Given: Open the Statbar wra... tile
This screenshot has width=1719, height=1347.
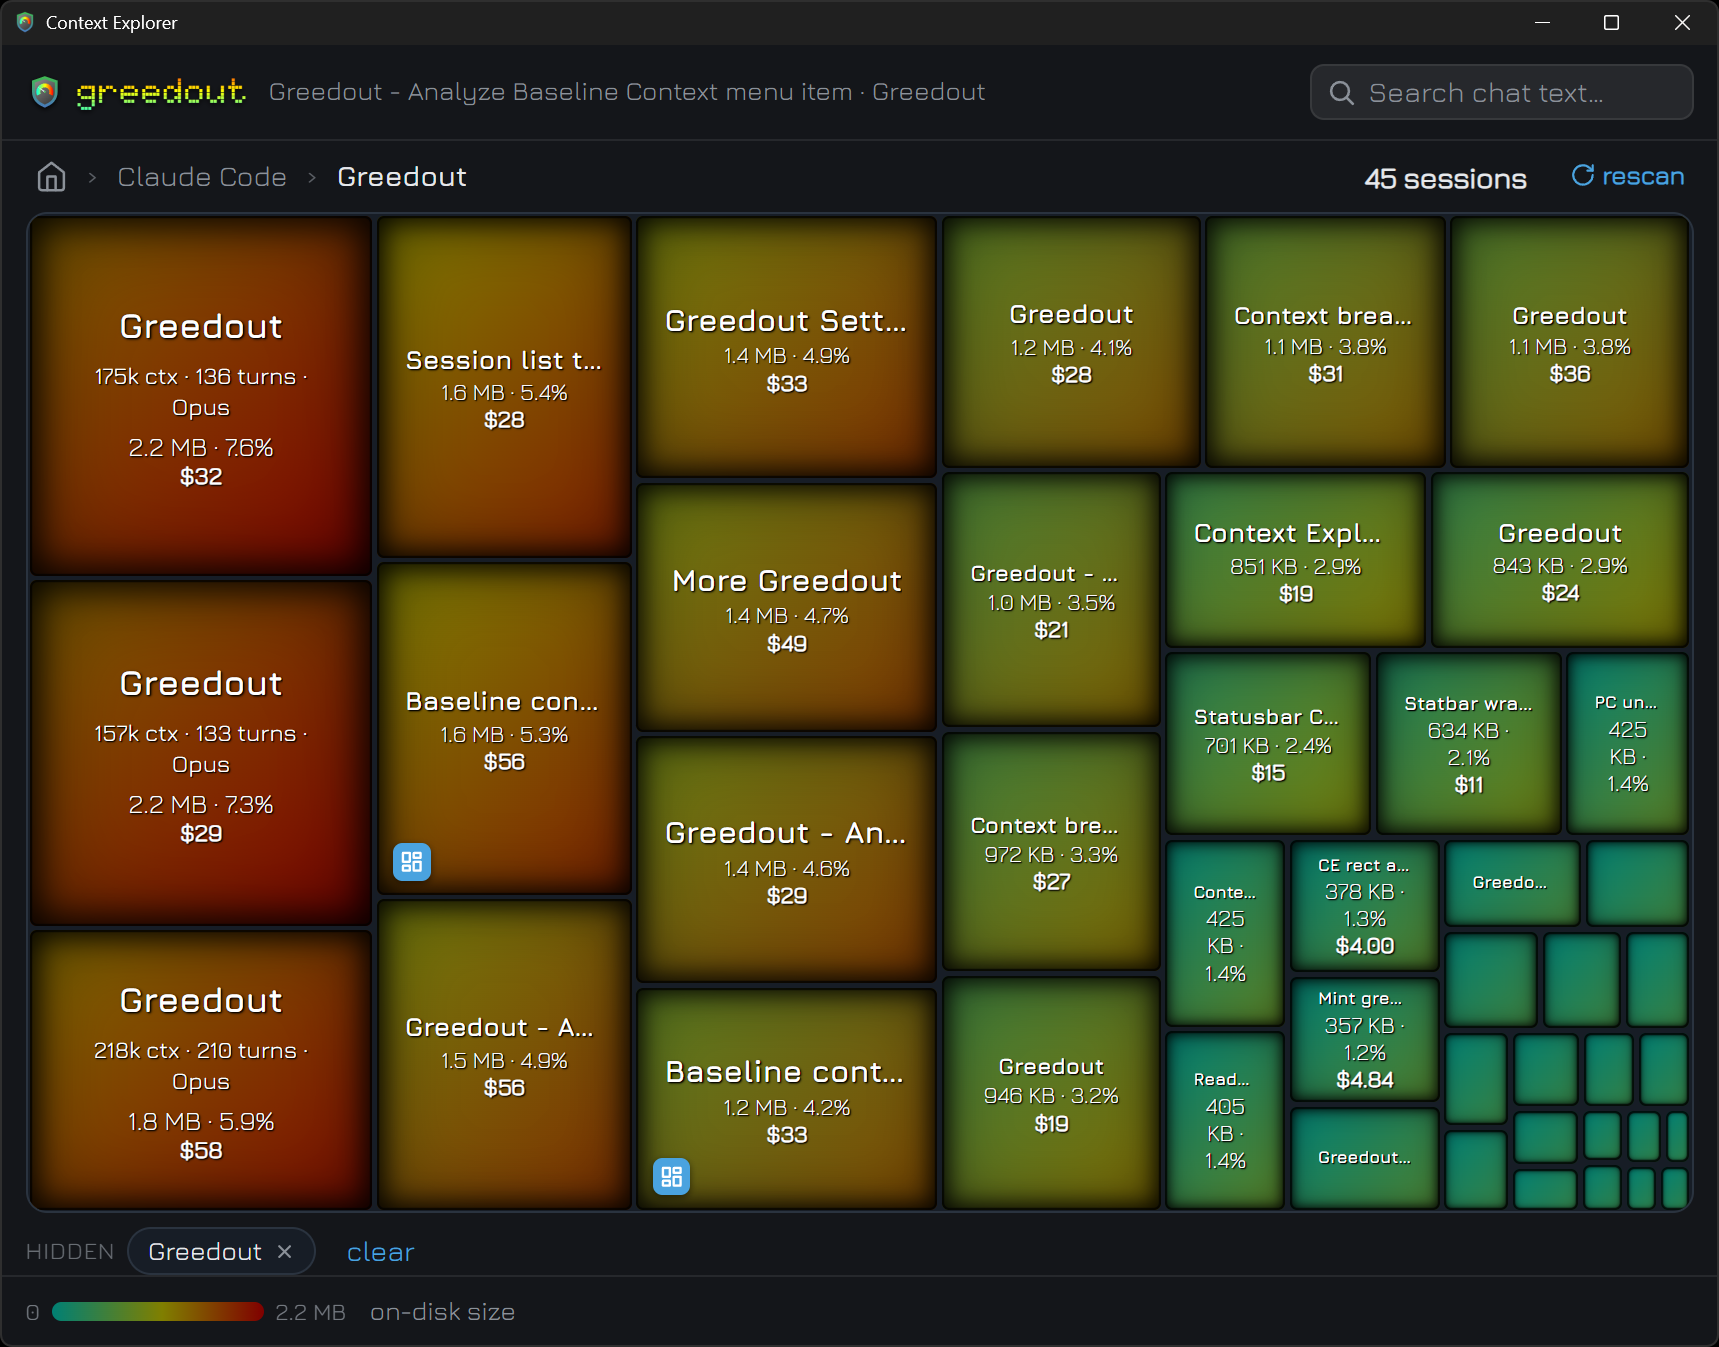Looking at the screenshot, I should [1468, 743].
